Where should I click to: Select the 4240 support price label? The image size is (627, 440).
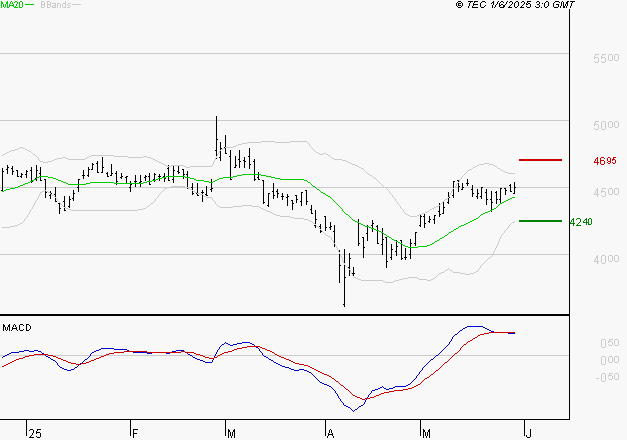pos(581,222)
